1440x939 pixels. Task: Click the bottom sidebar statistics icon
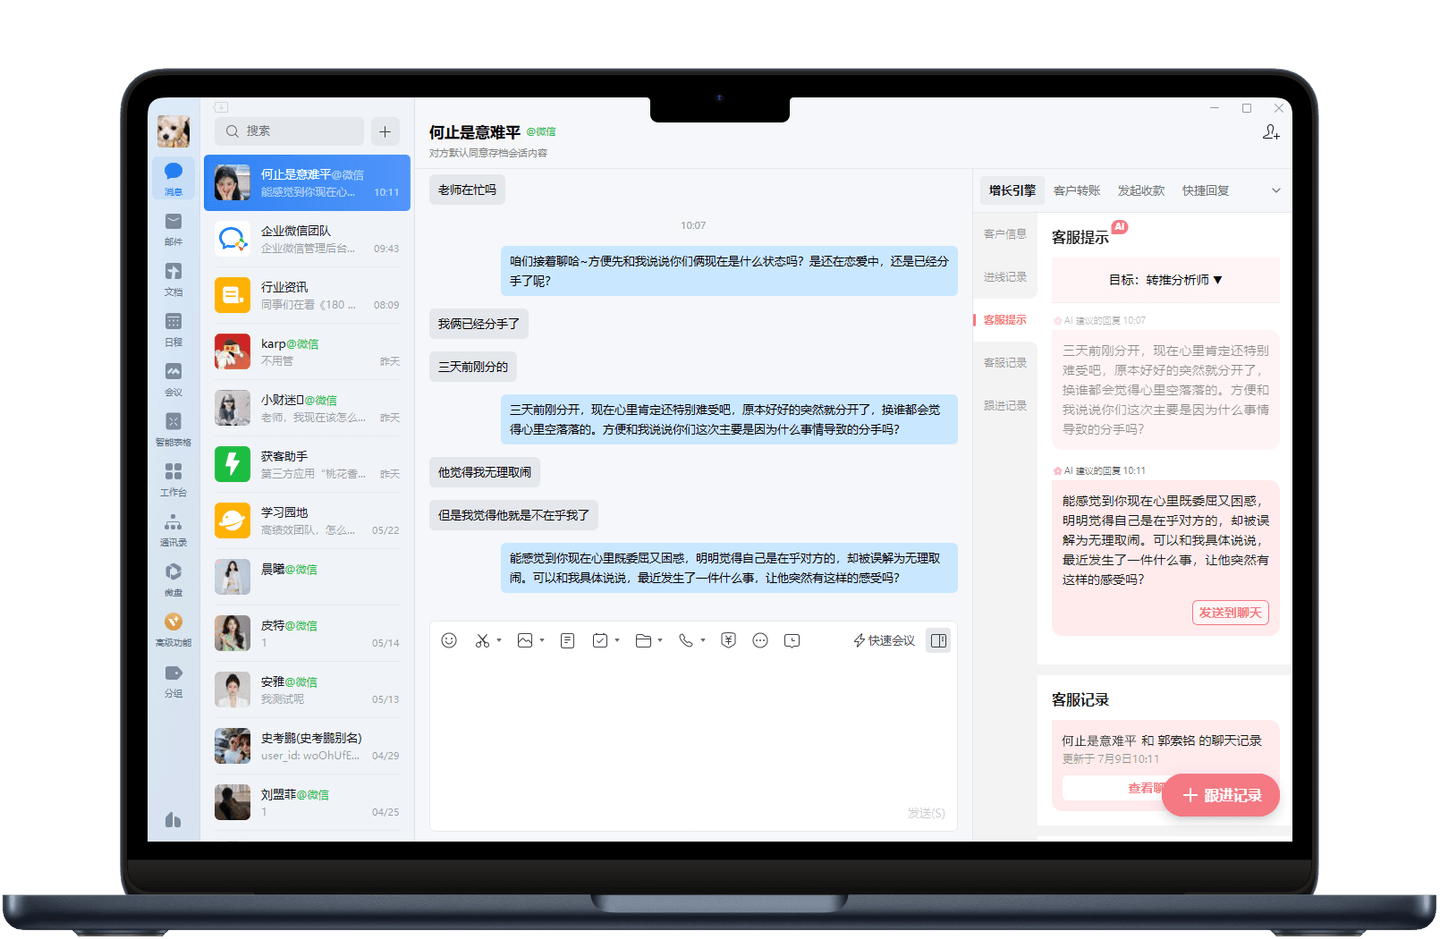pyautogui.click(x=173, y=820)
